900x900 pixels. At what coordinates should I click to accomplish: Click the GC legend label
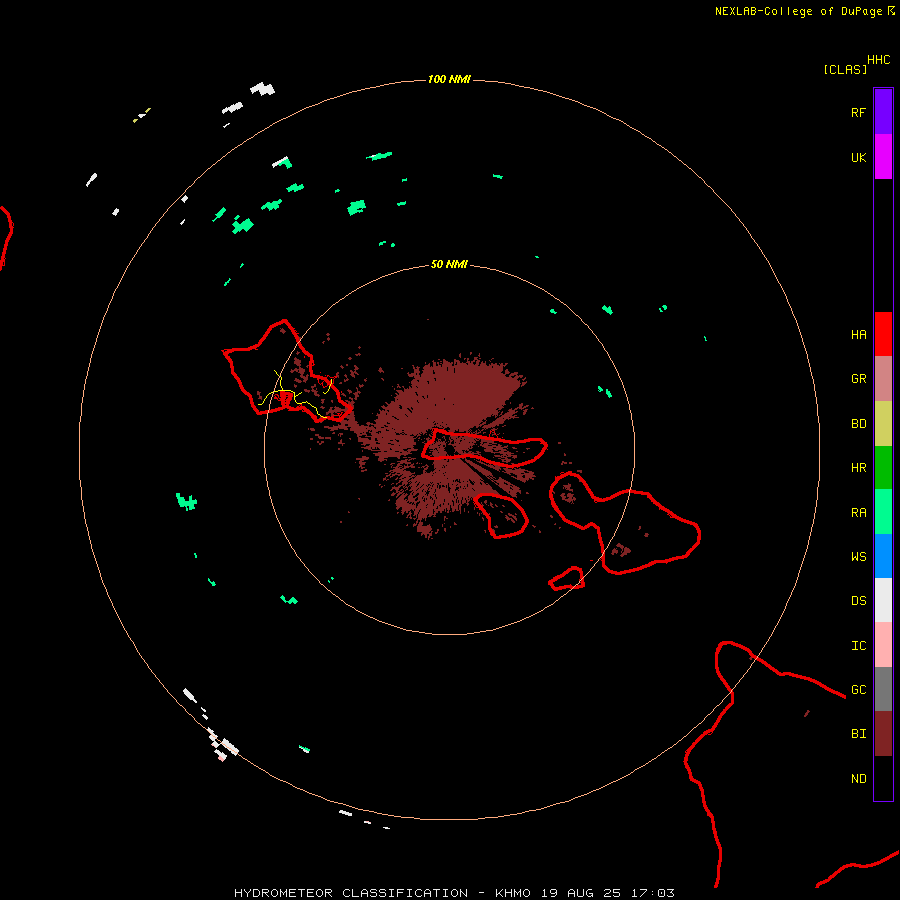[x=858, y=690]
